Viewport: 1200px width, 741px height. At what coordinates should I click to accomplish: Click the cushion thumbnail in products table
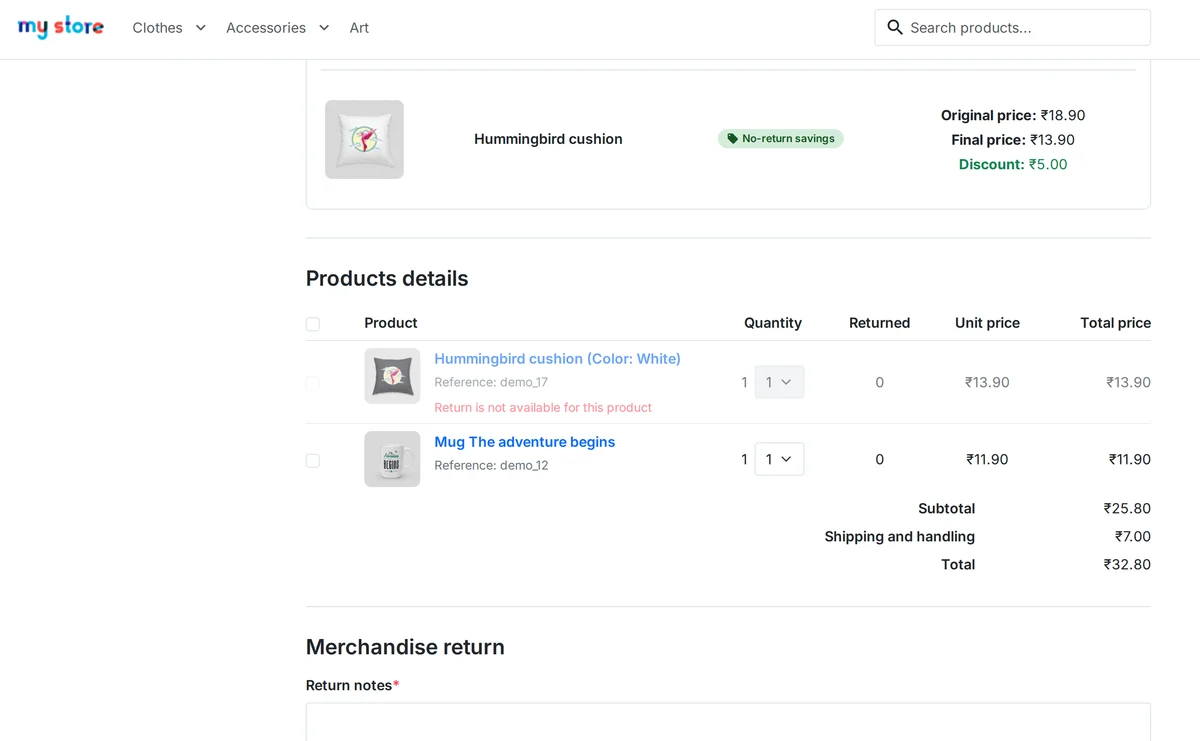392,376
